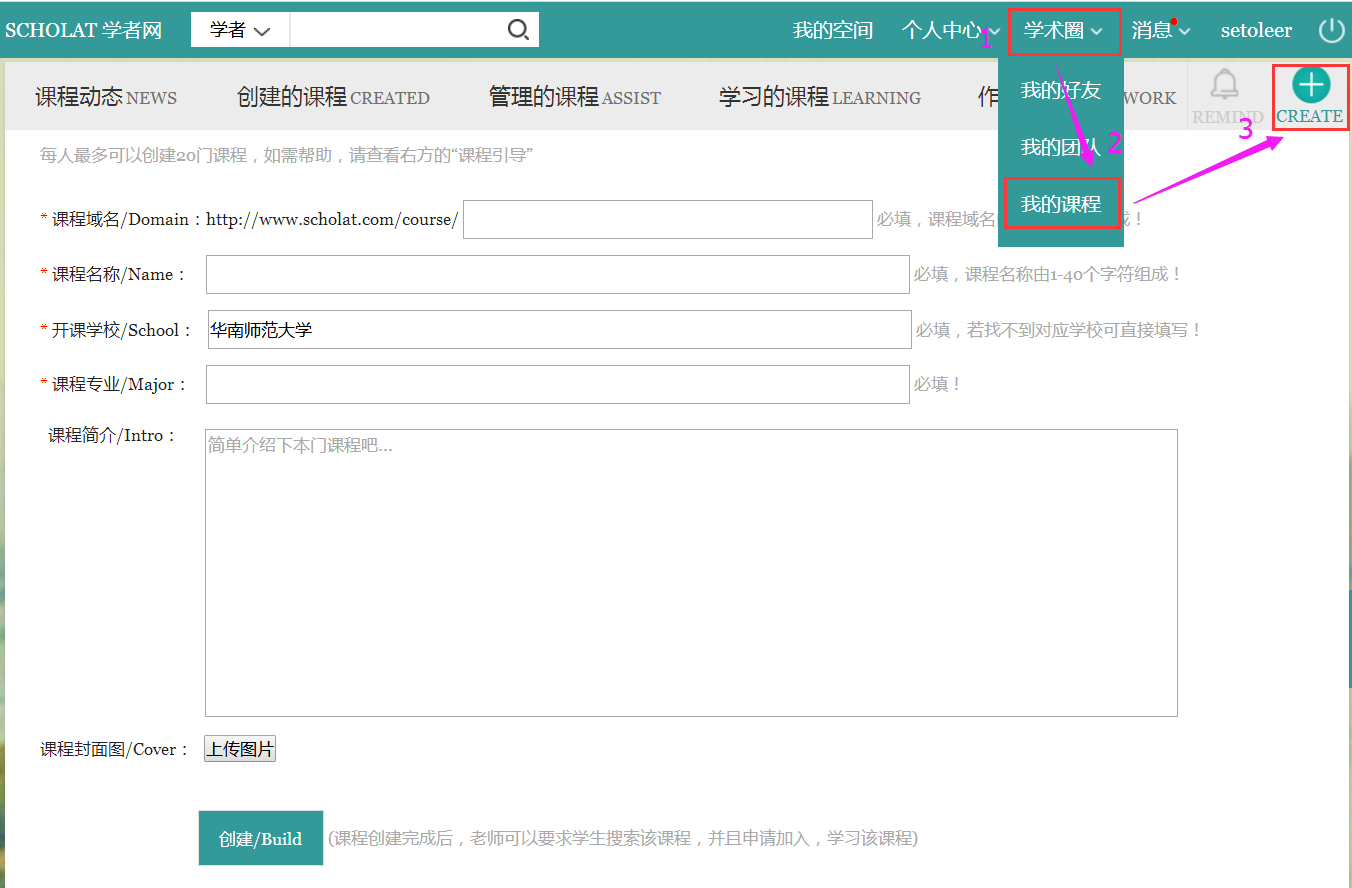Click the 上传图片 upload button
1352x888 pixels.
(x=240, y=749)
